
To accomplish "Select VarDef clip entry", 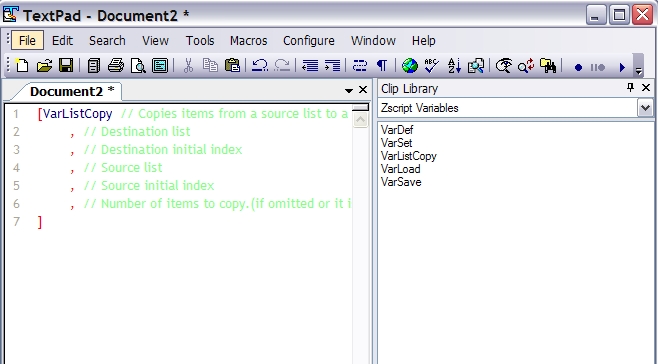I will click(397, 130).
